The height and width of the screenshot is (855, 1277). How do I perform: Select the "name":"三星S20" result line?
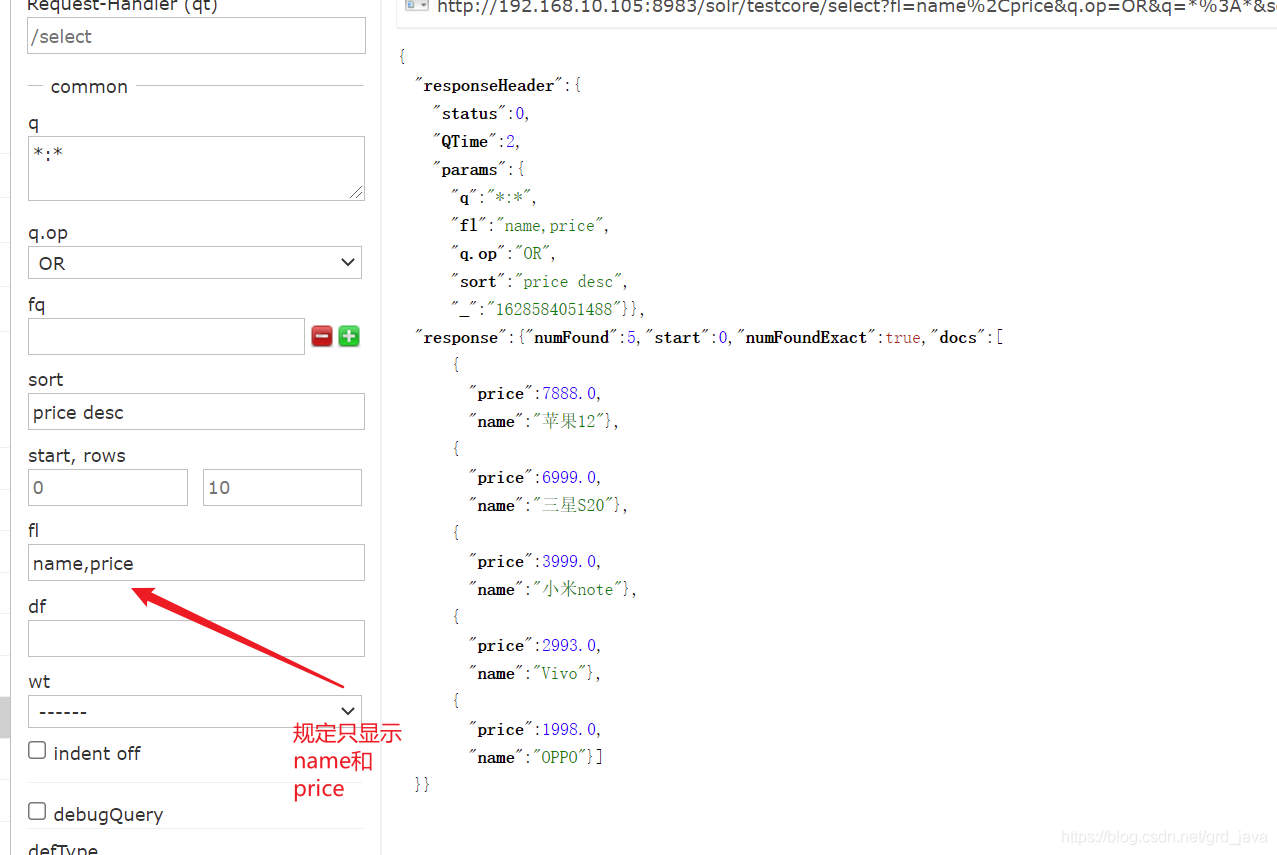tap(548, 505)
